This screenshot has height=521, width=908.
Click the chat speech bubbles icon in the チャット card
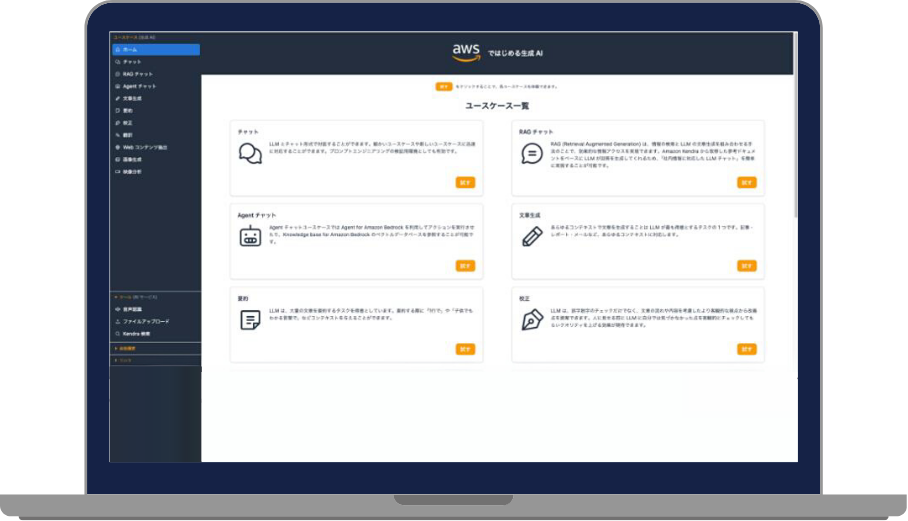click(x=250, y=153)
